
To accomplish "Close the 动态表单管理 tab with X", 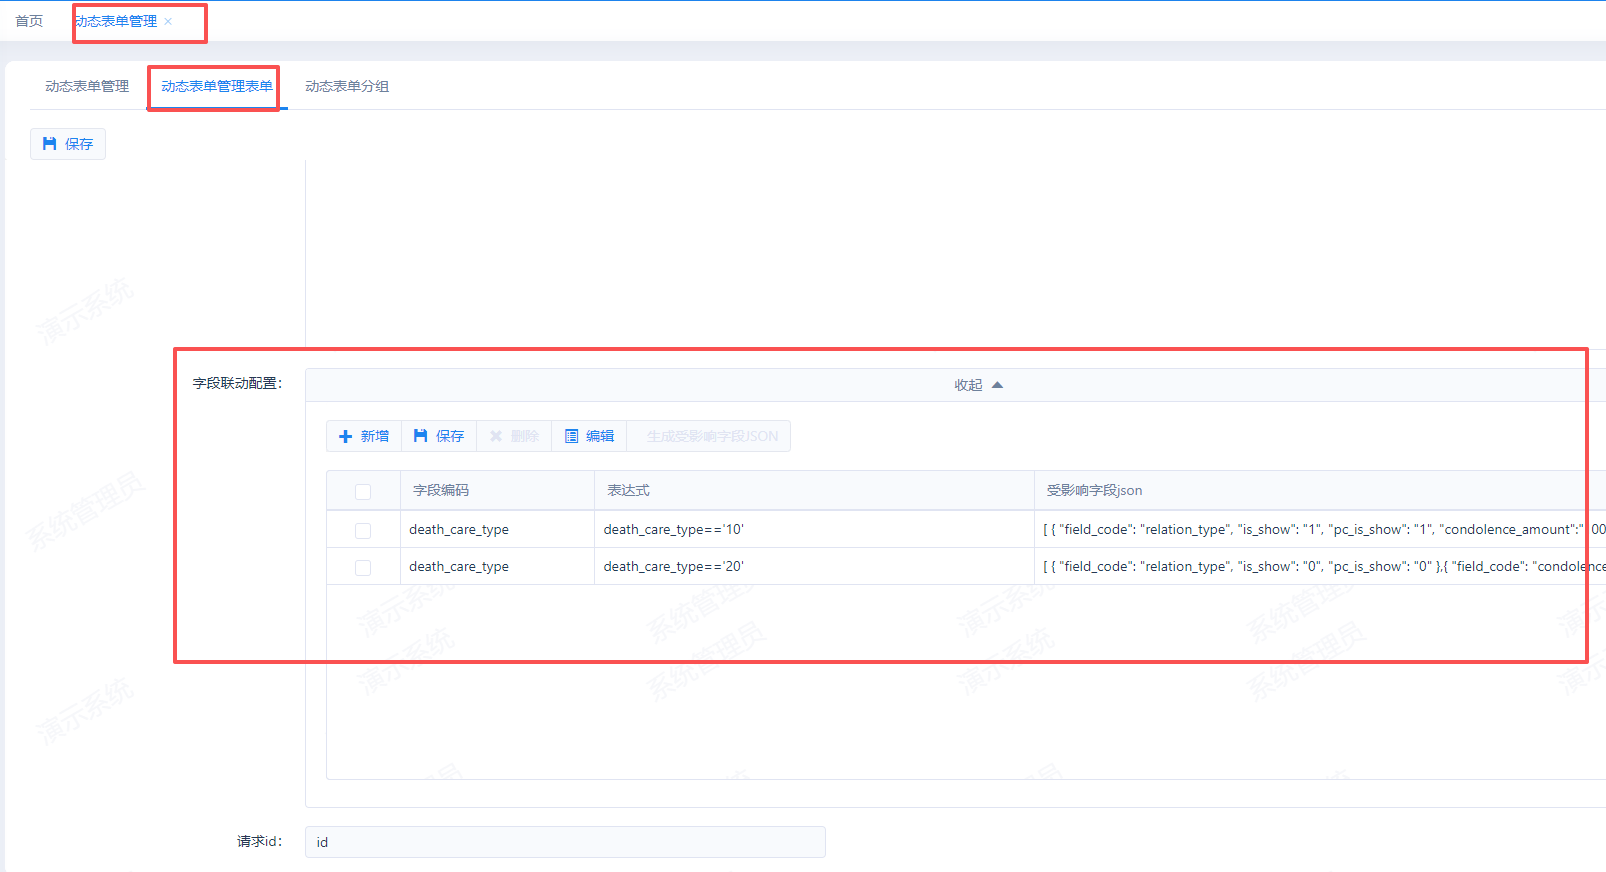I will (x=168, y=21).
